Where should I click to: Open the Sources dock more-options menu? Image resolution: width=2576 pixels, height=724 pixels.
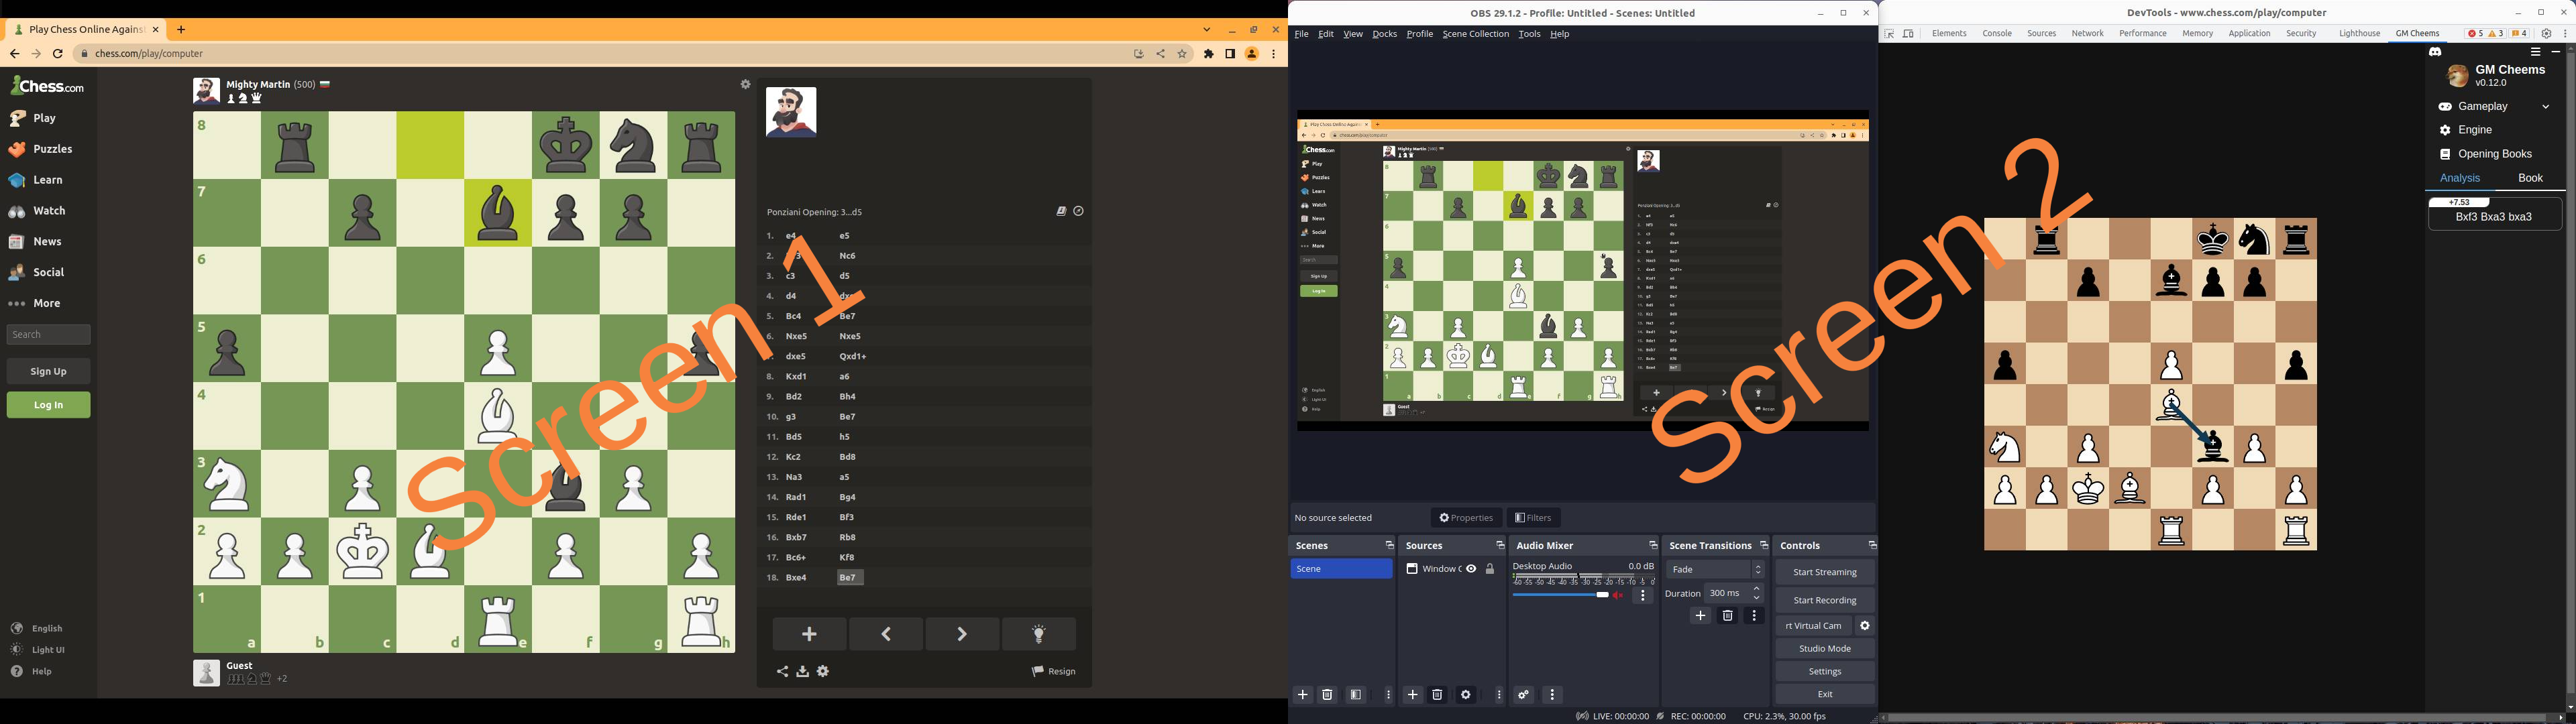(x=1498, y=695)
